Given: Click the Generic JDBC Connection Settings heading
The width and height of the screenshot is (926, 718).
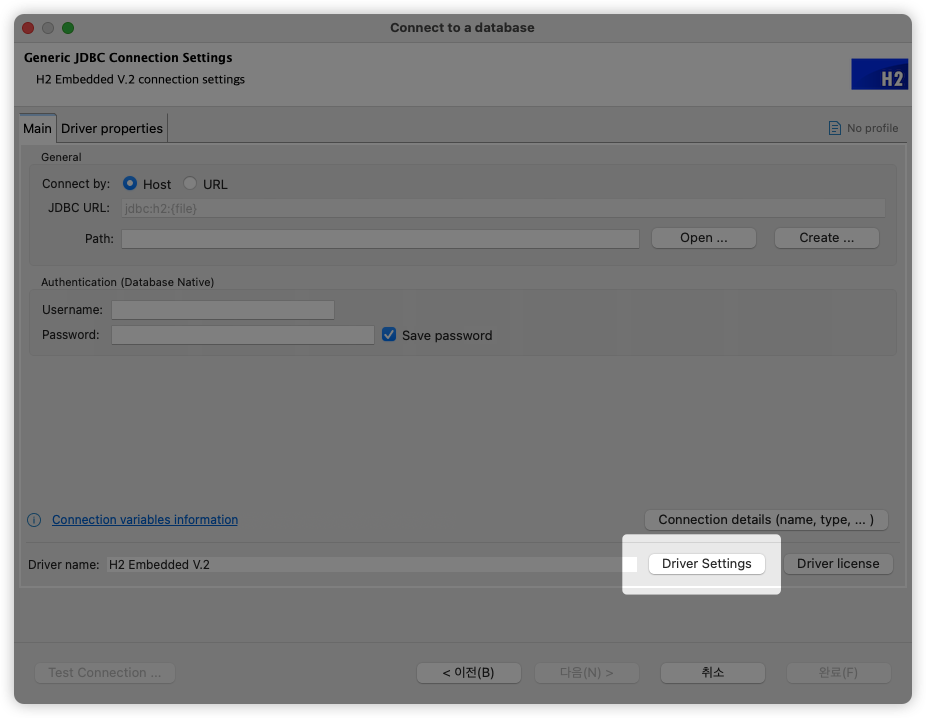Looking at the screenshot, I should point(128,58).
